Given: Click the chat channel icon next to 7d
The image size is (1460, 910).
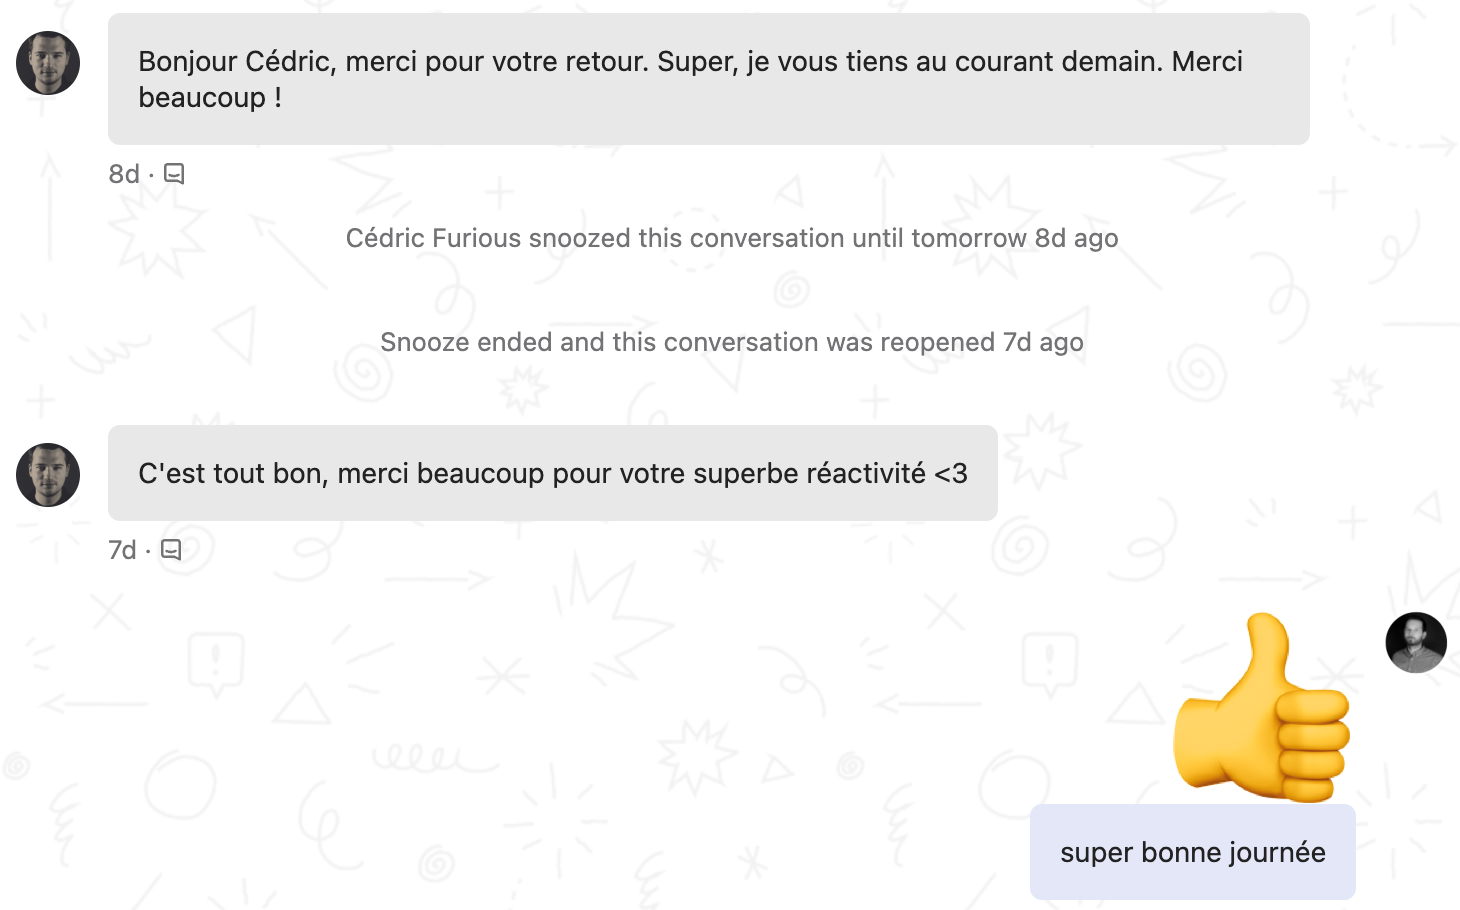Looking at the screenshot, I should 171,550.
